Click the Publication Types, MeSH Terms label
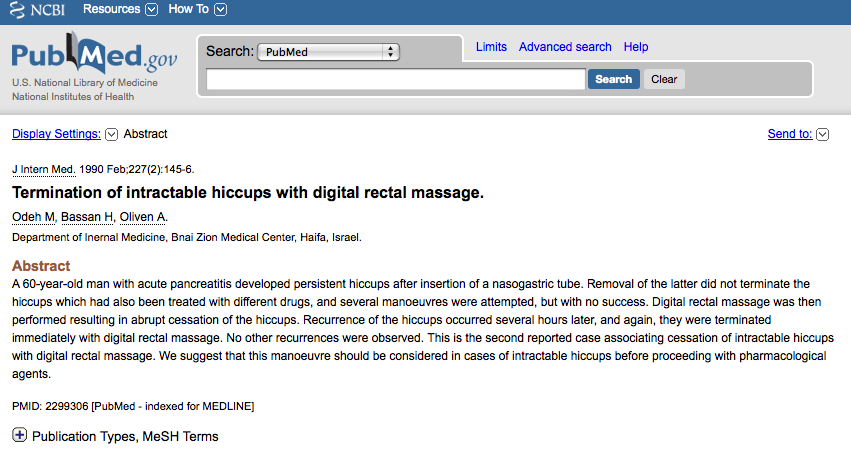The image size is (851, 461). click(x=125, y=437)
